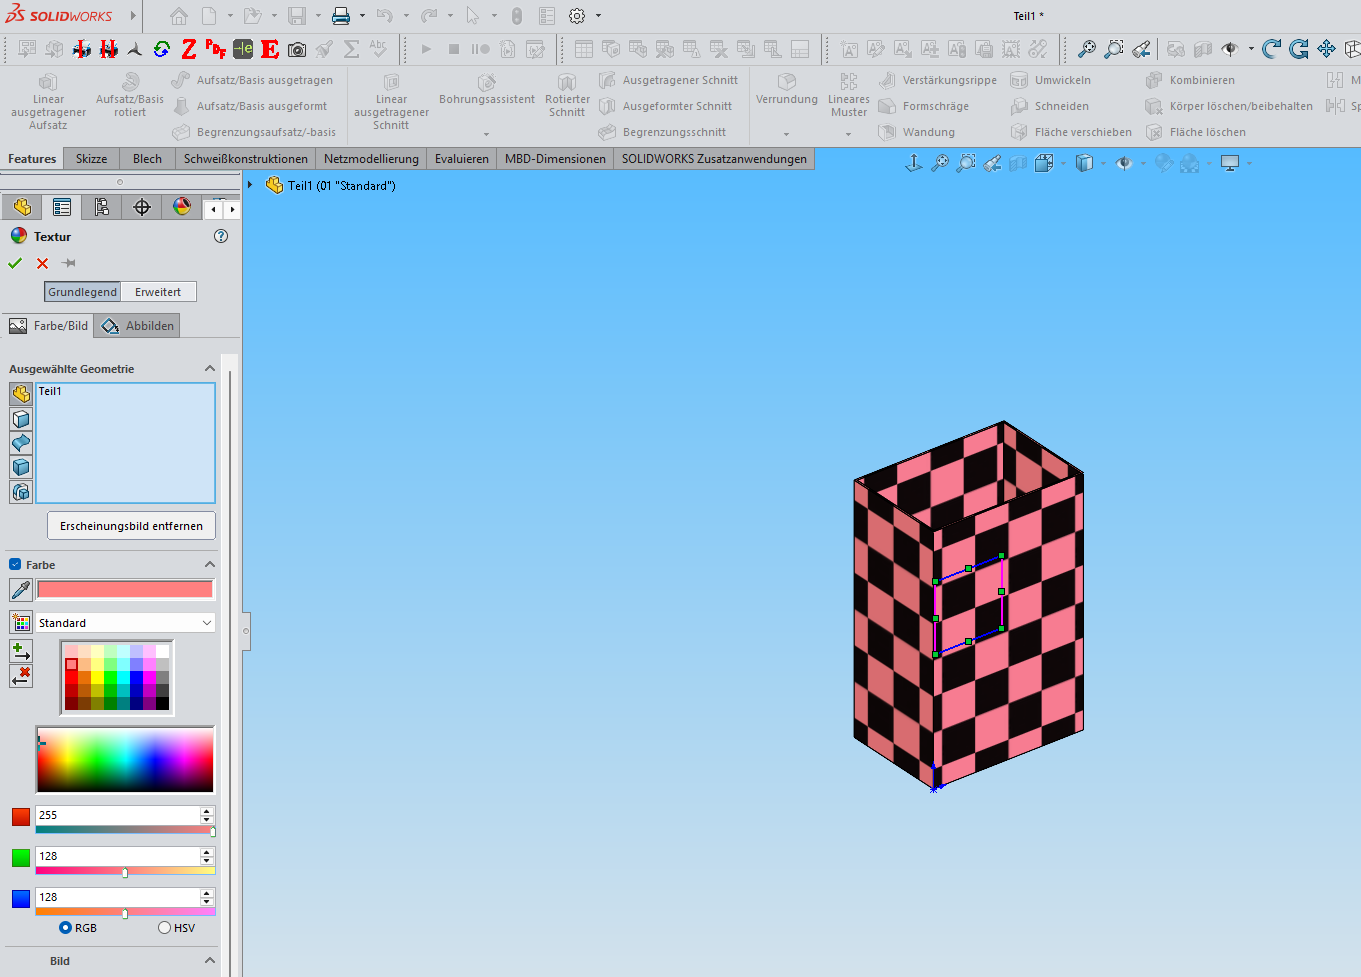Viewport: 1361px width, 977px height.
Task: Click the pushpin icon in Textur panel
Action: [69, 263]
